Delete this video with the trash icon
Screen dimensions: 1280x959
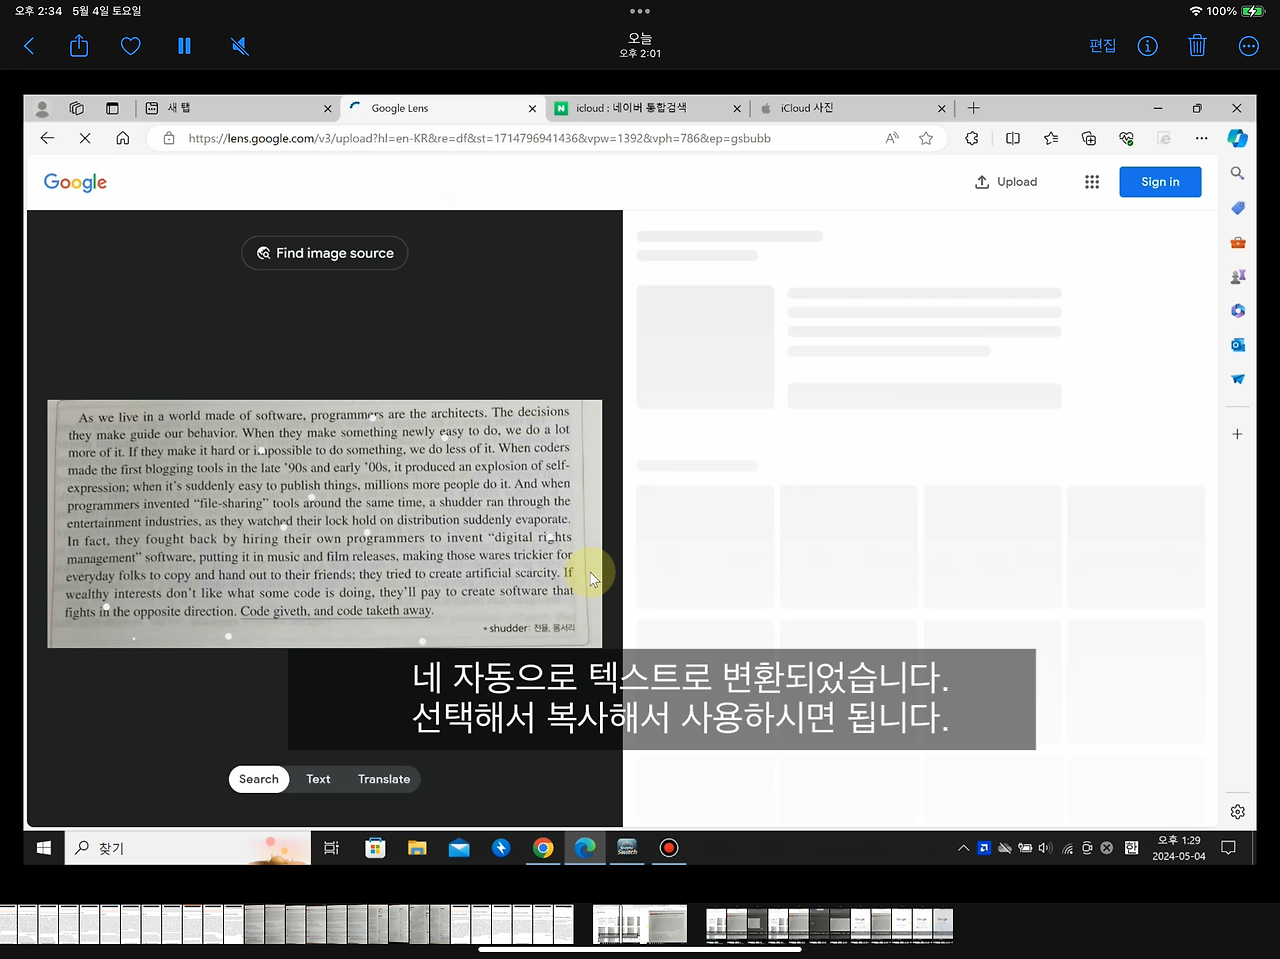[x=1197, y=46]
